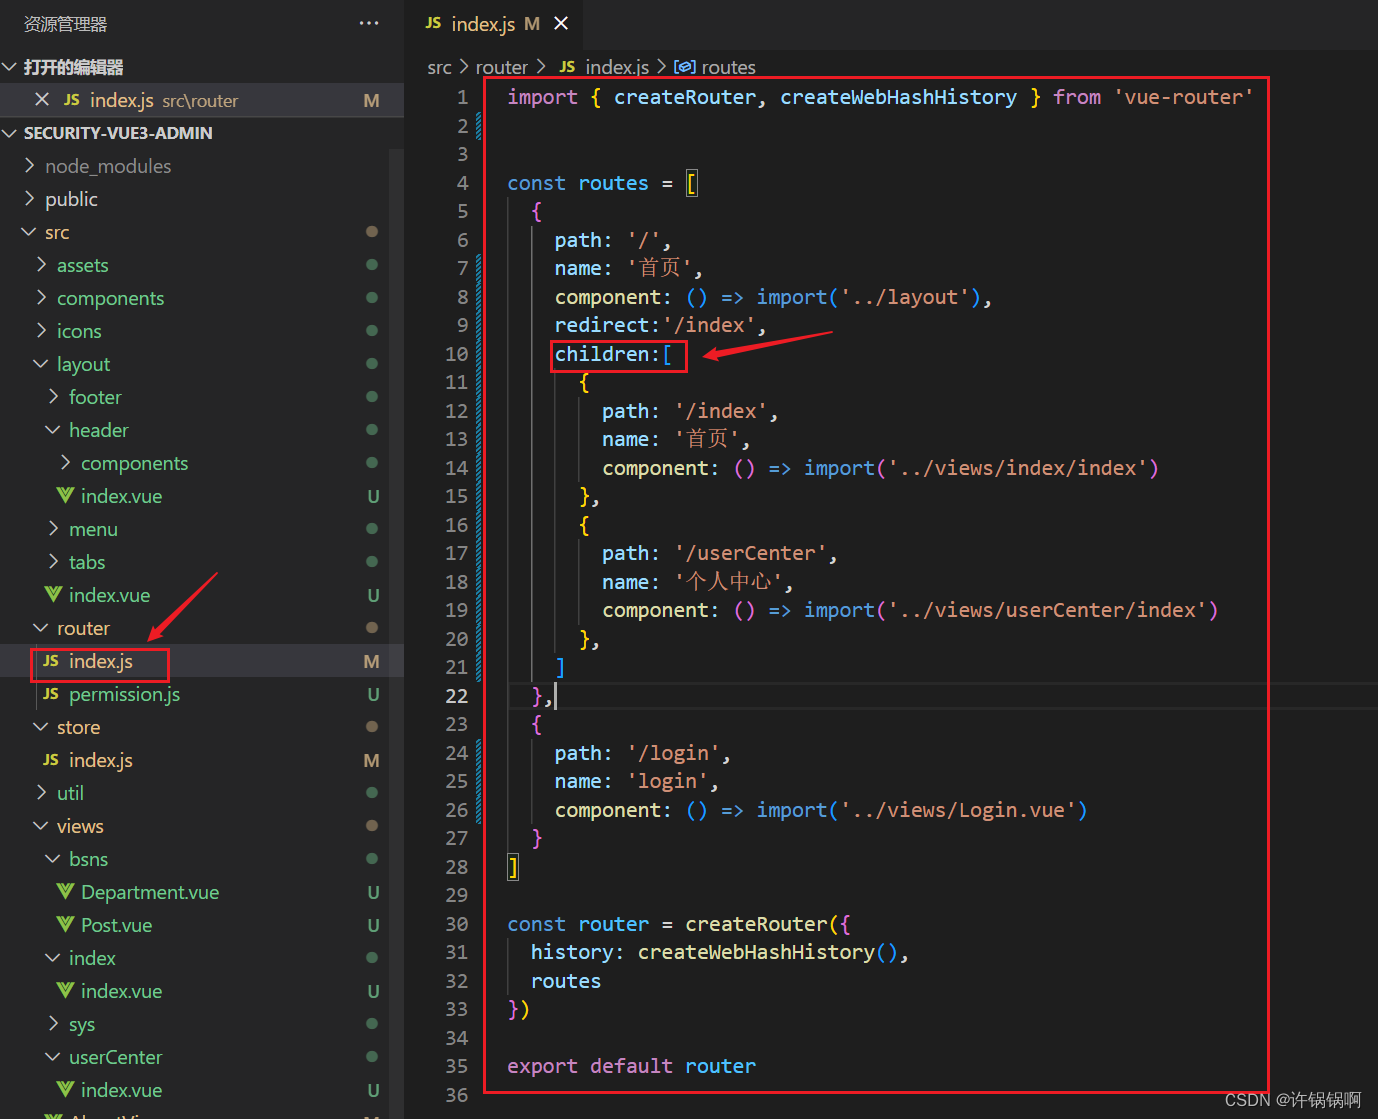
Task: Open the Explorer more actions ellipsis
Action: click(369, 23)
